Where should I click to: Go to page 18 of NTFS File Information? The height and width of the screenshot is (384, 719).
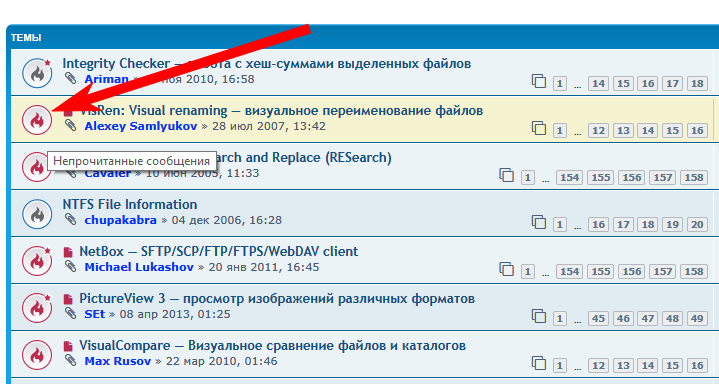[x=647, y=224]
